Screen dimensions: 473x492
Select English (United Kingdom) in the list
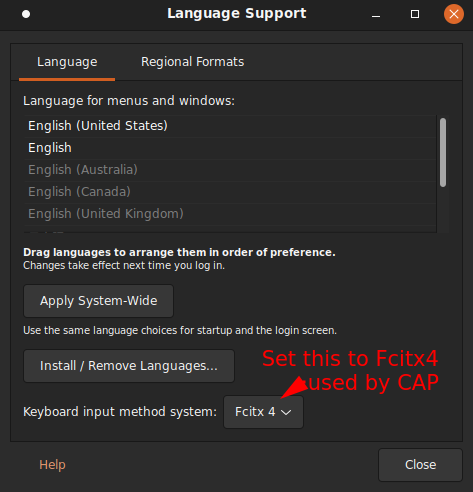click(x=230, y=214)
